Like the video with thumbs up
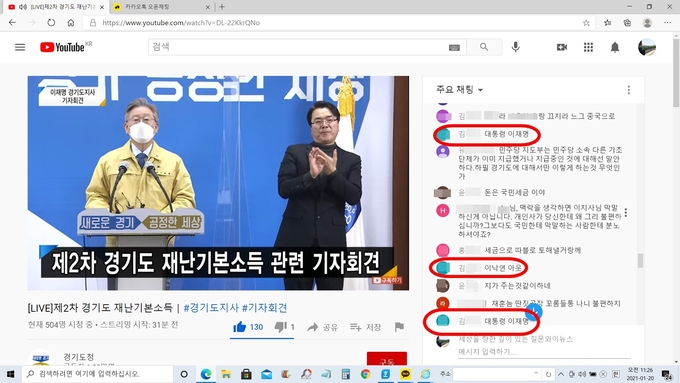The width and height of the screenshot is (680, 383). pyautogui.click(x=248, y=327)
